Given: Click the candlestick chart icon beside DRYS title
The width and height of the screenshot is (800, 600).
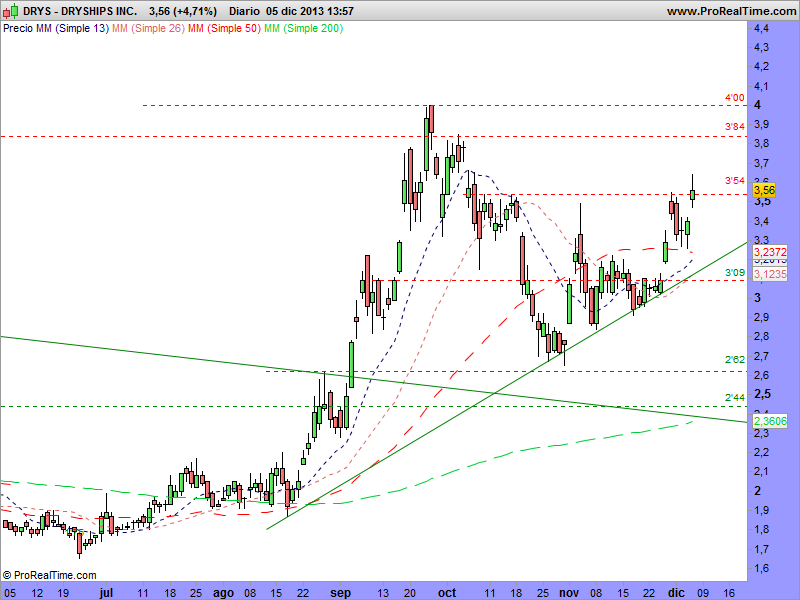Looking at the screenshot, I should [x=11, y=11].
